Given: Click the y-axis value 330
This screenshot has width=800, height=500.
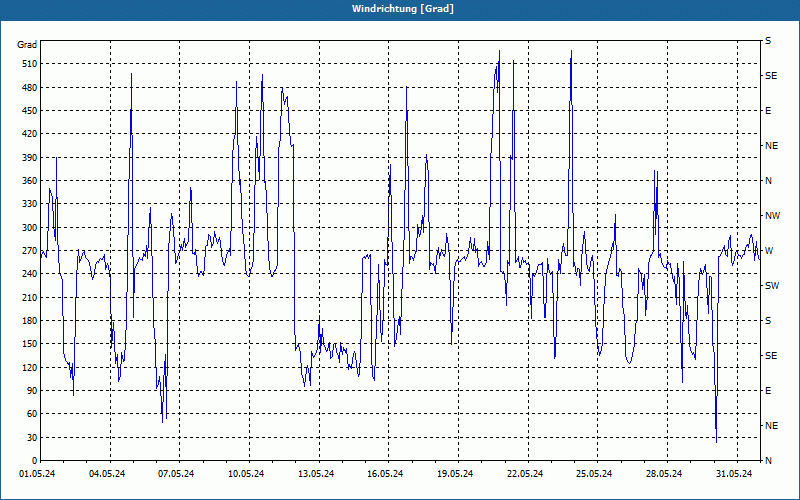Looking at the screenshot, I should point(31,204).
